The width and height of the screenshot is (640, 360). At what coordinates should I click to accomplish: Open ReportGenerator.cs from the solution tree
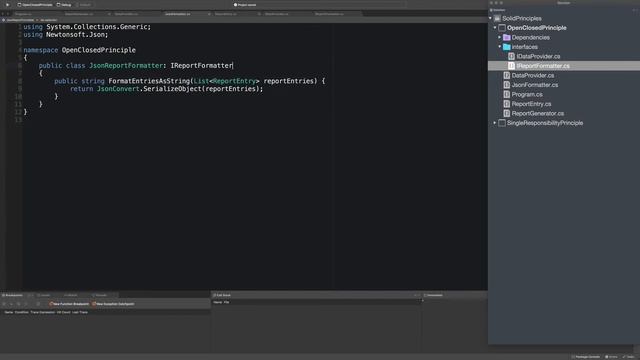(x=538, y=113)
